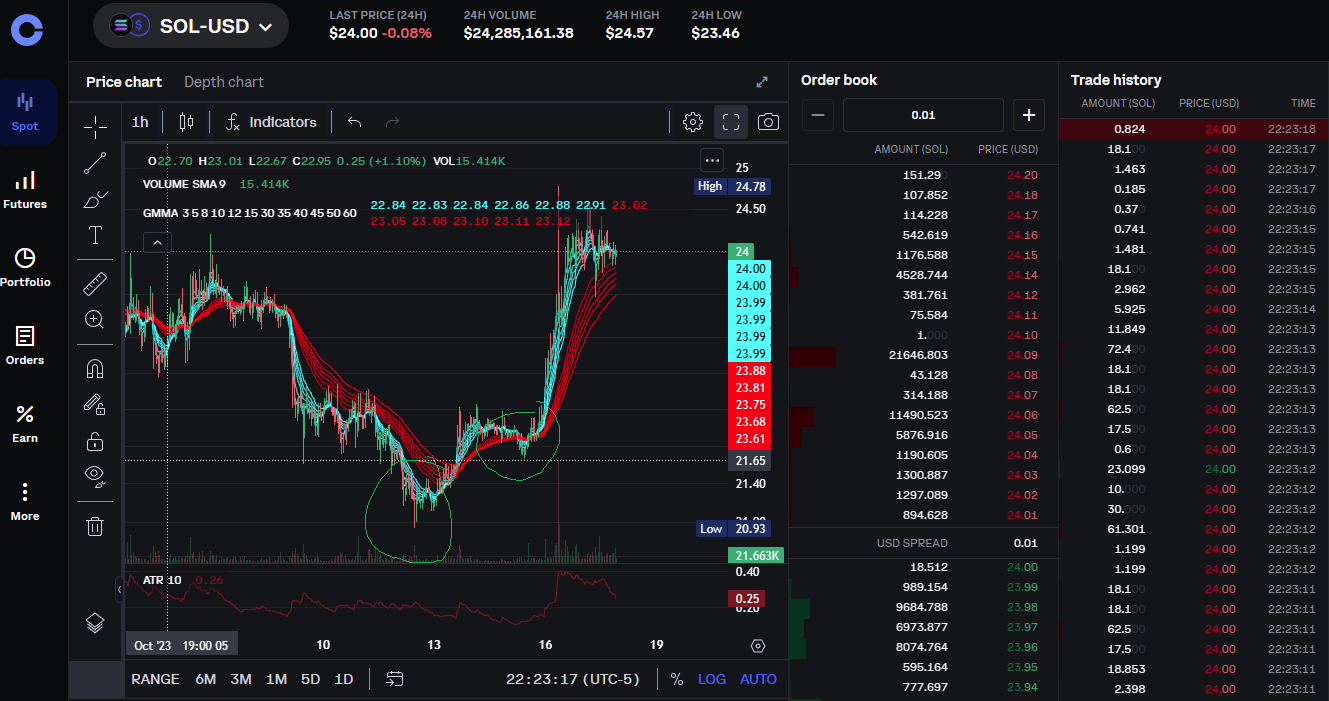The width and height of the screenshot is (1329, 701).
Task: Enable magnet snapping mode
Action: (95, 368)
